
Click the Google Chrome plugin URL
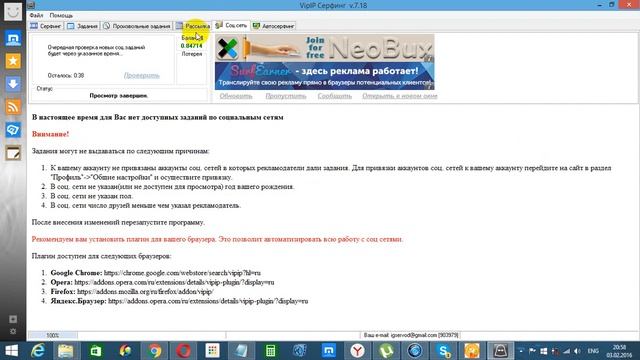click(182, 273)
